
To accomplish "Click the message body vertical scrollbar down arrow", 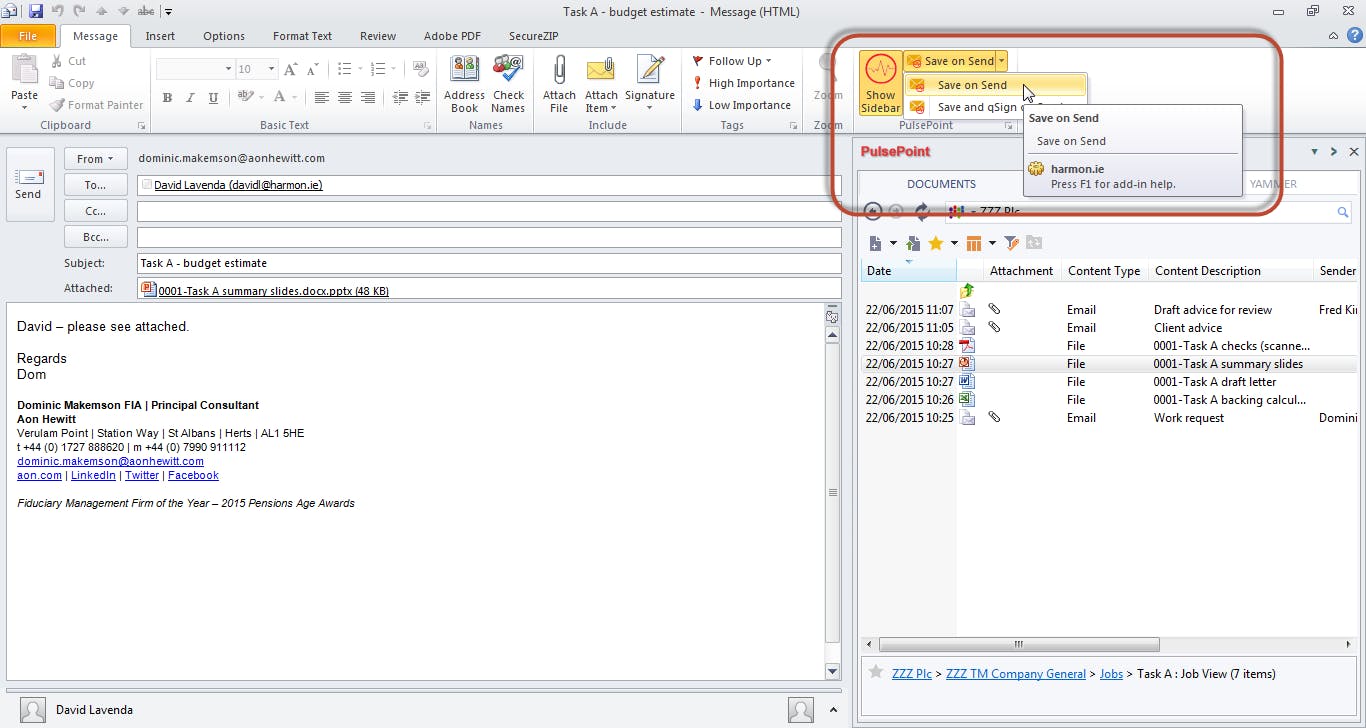I will pyautogui.click(x=832, y=670).
